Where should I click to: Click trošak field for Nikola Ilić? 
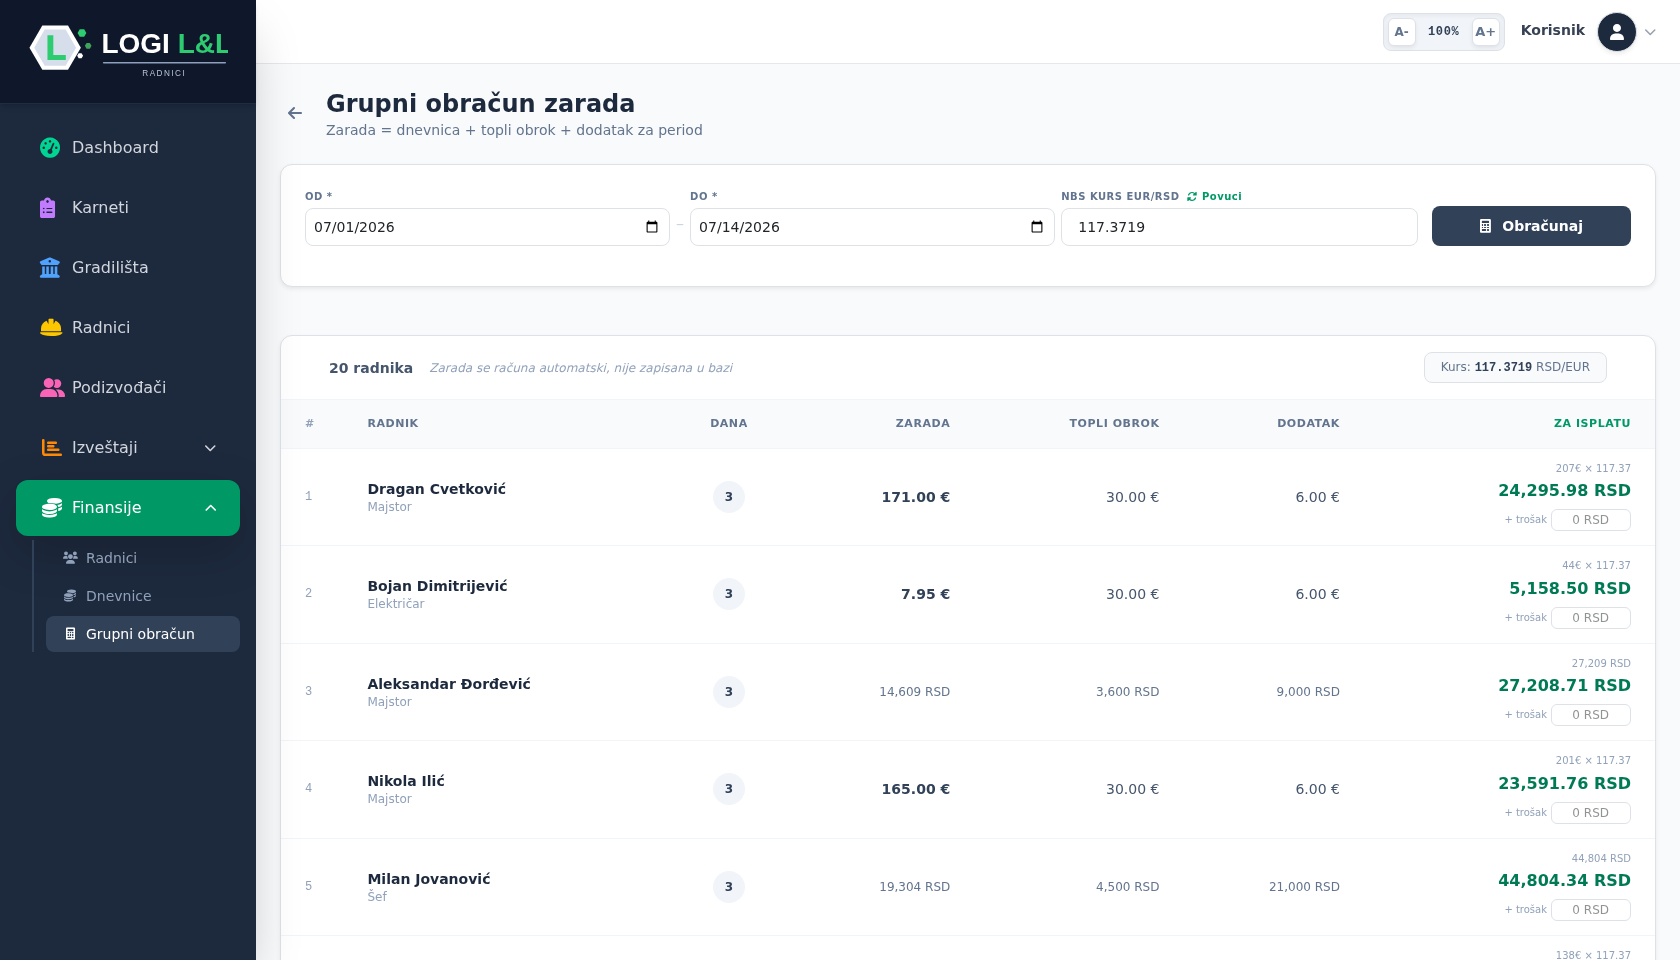[1591, 813]
